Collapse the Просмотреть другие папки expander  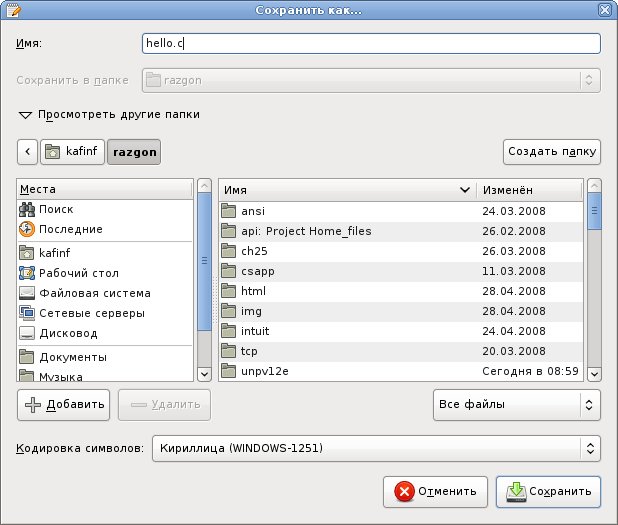(x=26, y=115)
